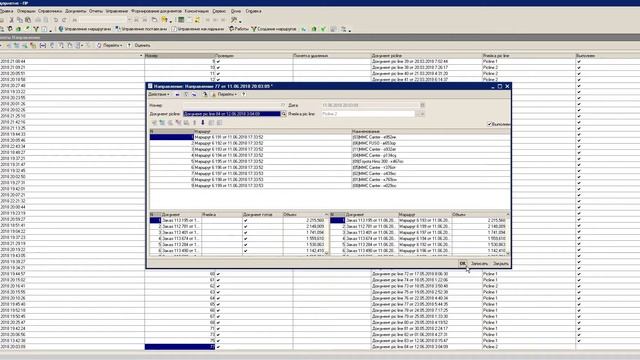640x360 pixels.
Task: Toggle Документ готов for Заказ 113 401 row
Action: click(245, 233)
